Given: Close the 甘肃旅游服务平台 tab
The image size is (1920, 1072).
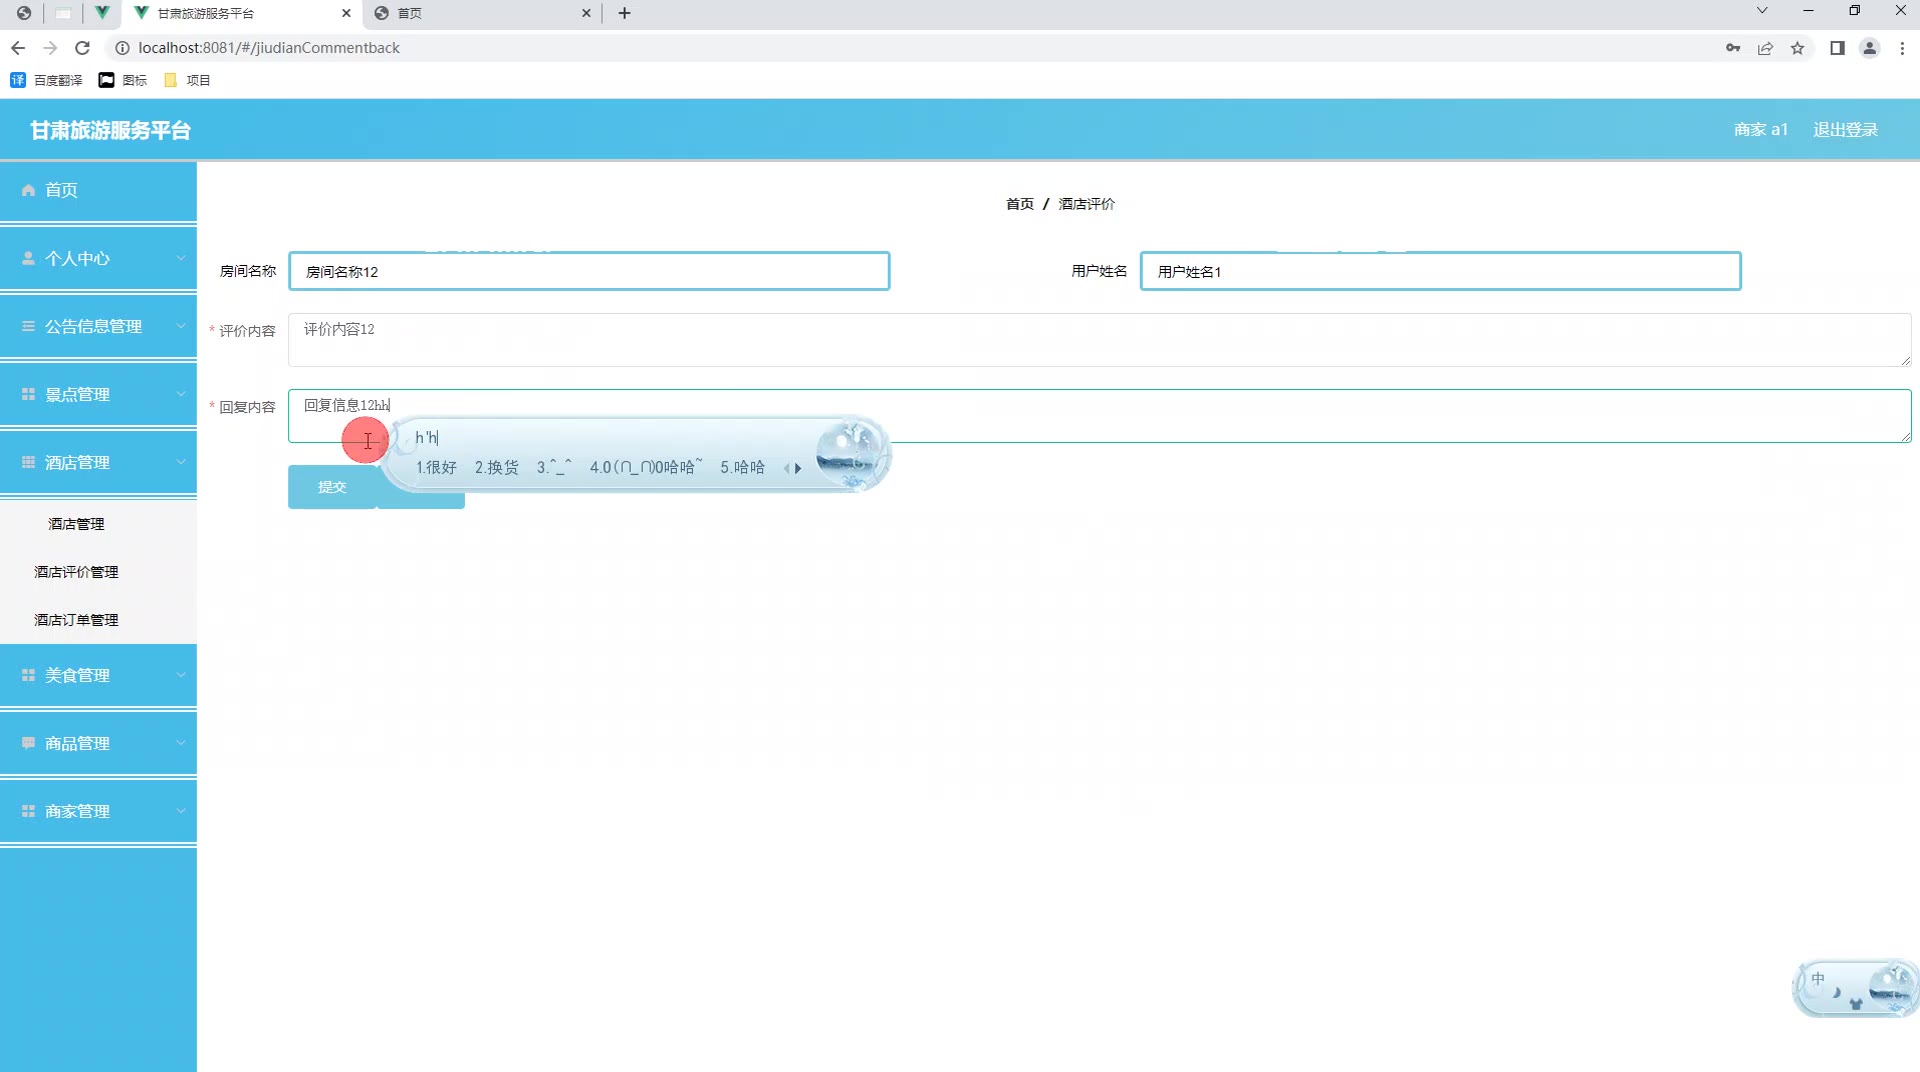Looking at the screenshot, I should click(x=346, y=13).
